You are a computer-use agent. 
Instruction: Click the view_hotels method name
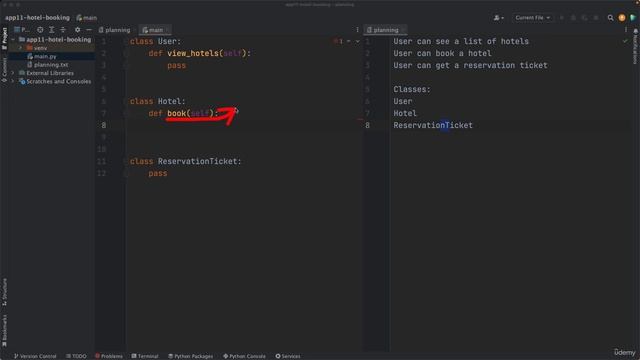click(193, 53)
